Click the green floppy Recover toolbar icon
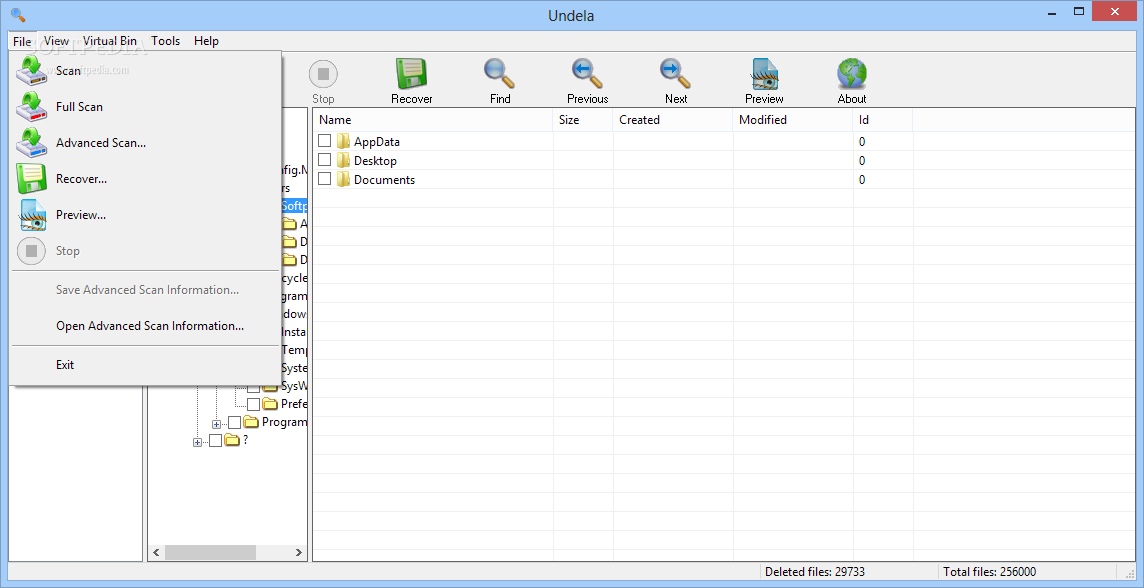 click(x=411, y=74)
